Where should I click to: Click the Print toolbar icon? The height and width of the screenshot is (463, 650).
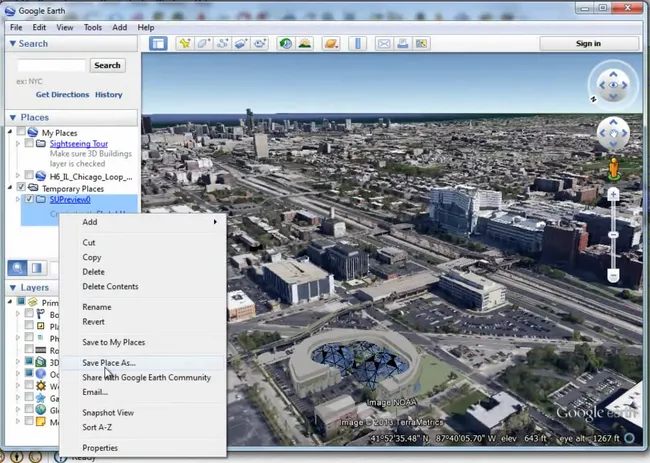[403, 44]
